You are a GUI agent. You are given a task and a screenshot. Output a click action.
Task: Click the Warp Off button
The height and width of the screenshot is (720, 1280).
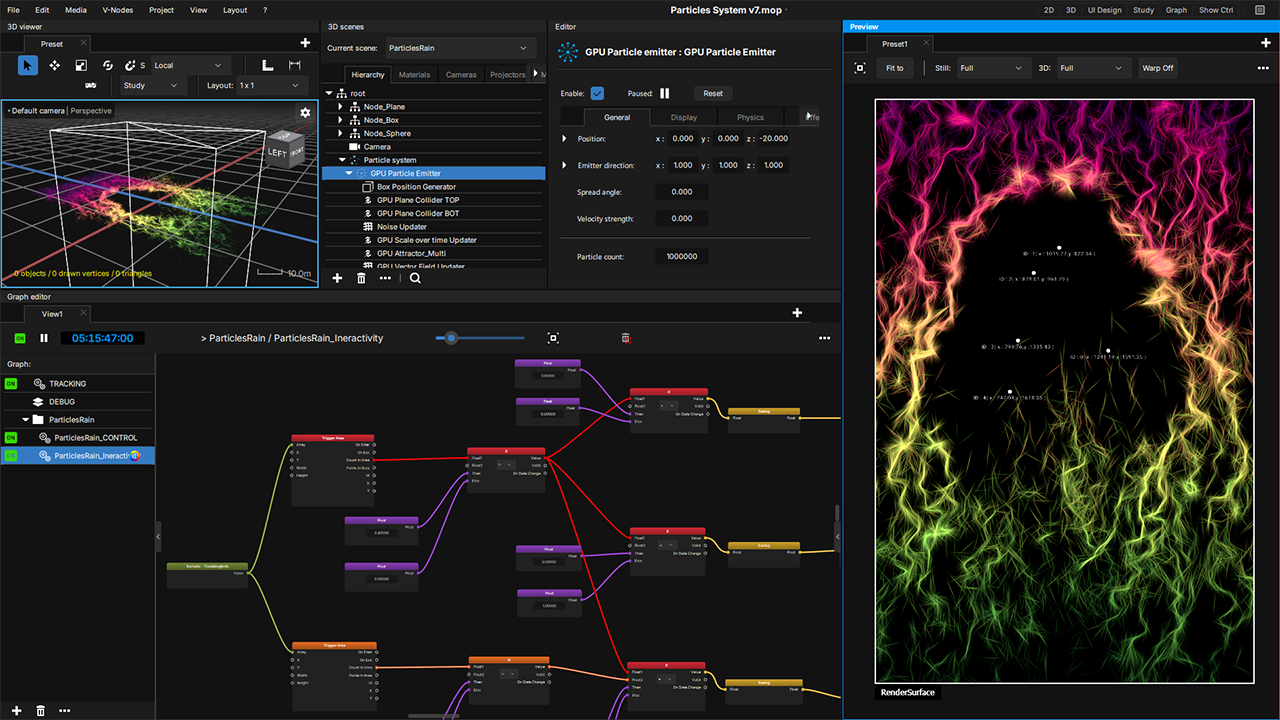(x=1158, y=68)
